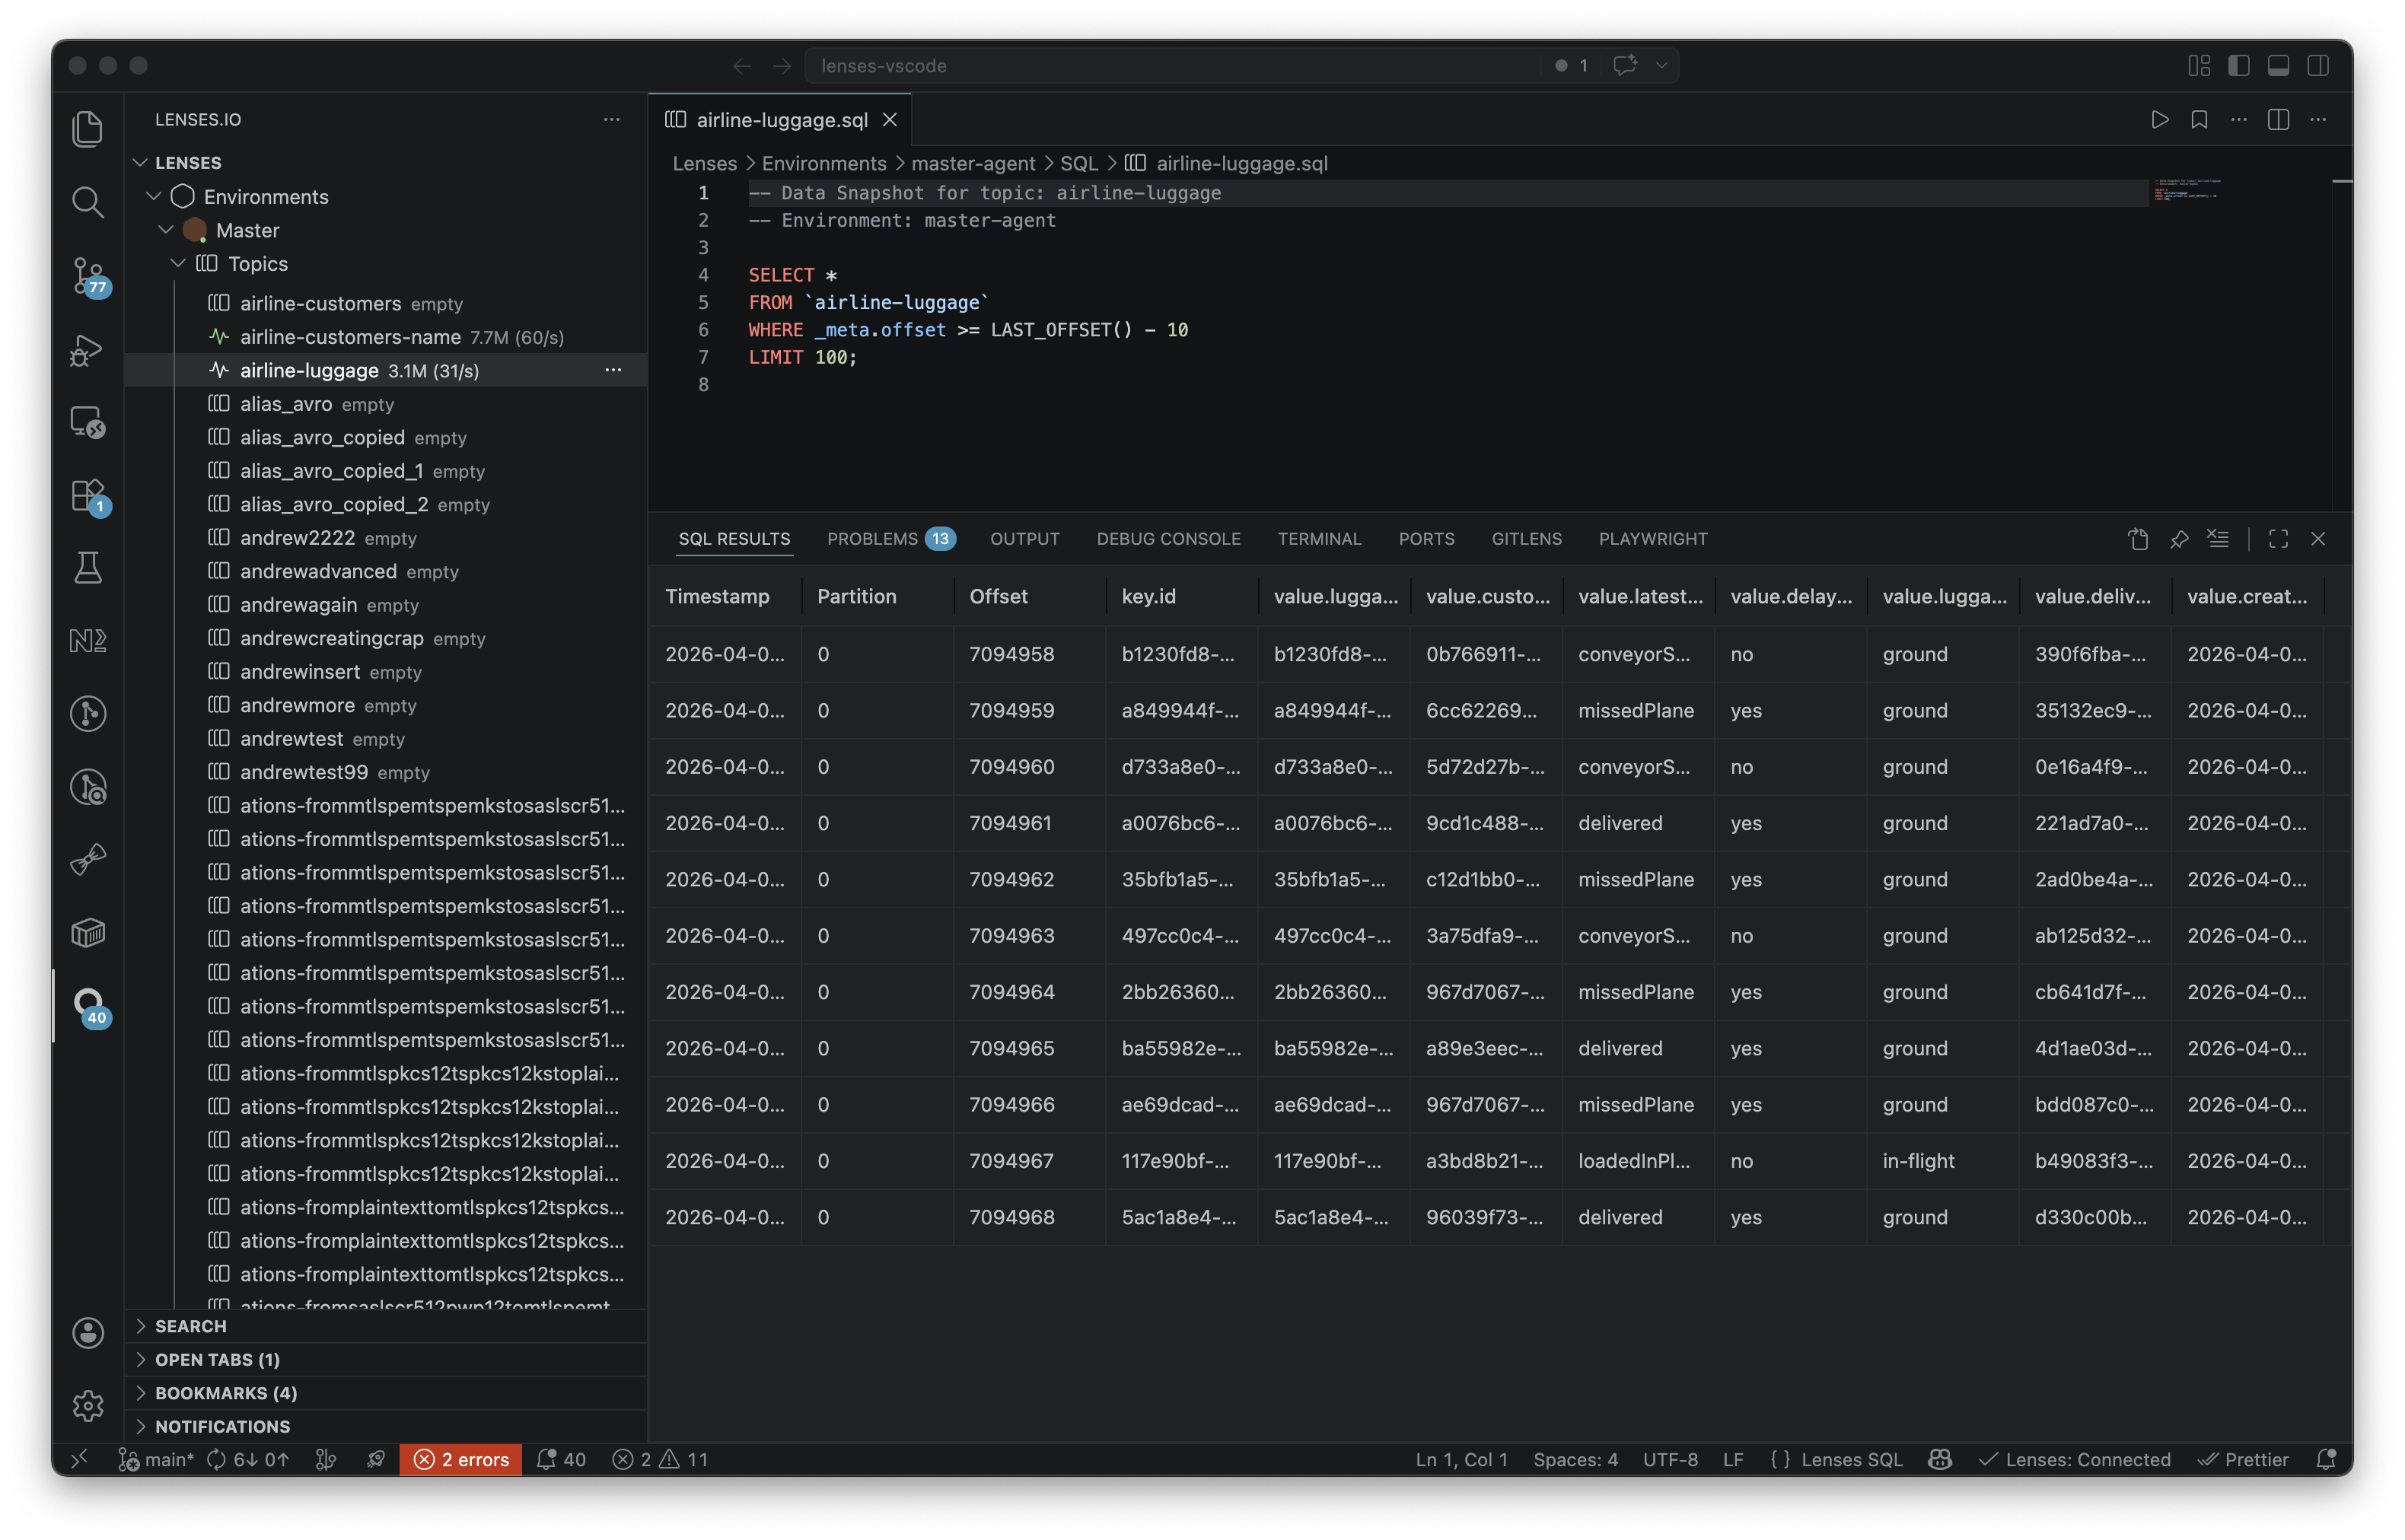2405x1540 pixels.
Task: Toggle the bottom panel visibility
Action: (x=2278, y=65)
